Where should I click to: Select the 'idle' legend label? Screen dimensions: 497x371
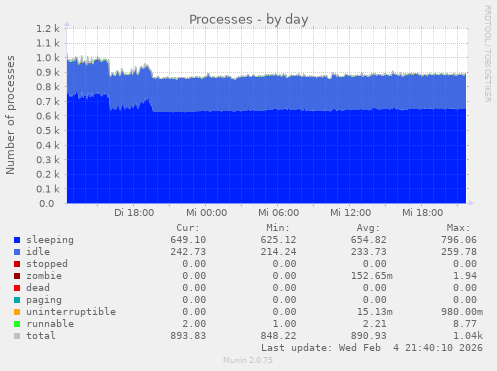38,252
